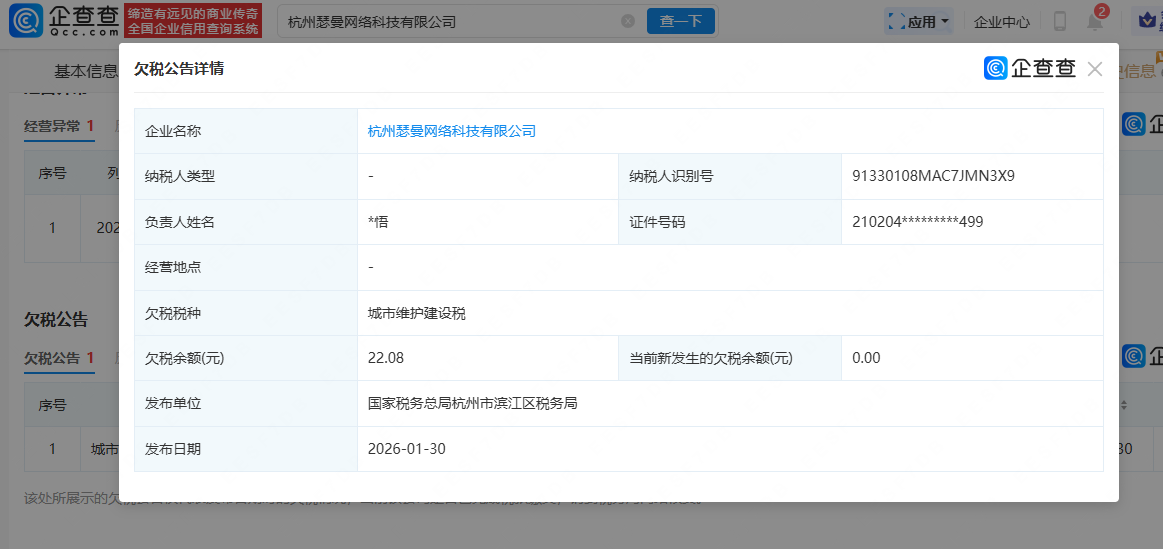Click the 查一下 search button
1163x549 pixels.
coord(681,21)
